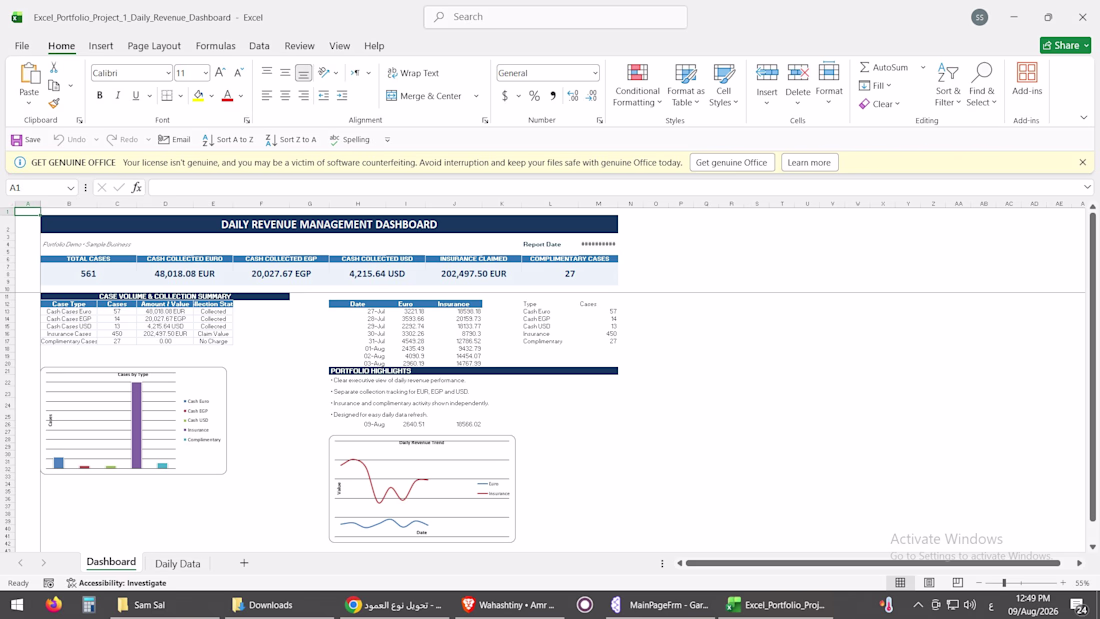Open the Insert cells icon
Screen dimensions: 1100x619
click(x=767, y=72)
